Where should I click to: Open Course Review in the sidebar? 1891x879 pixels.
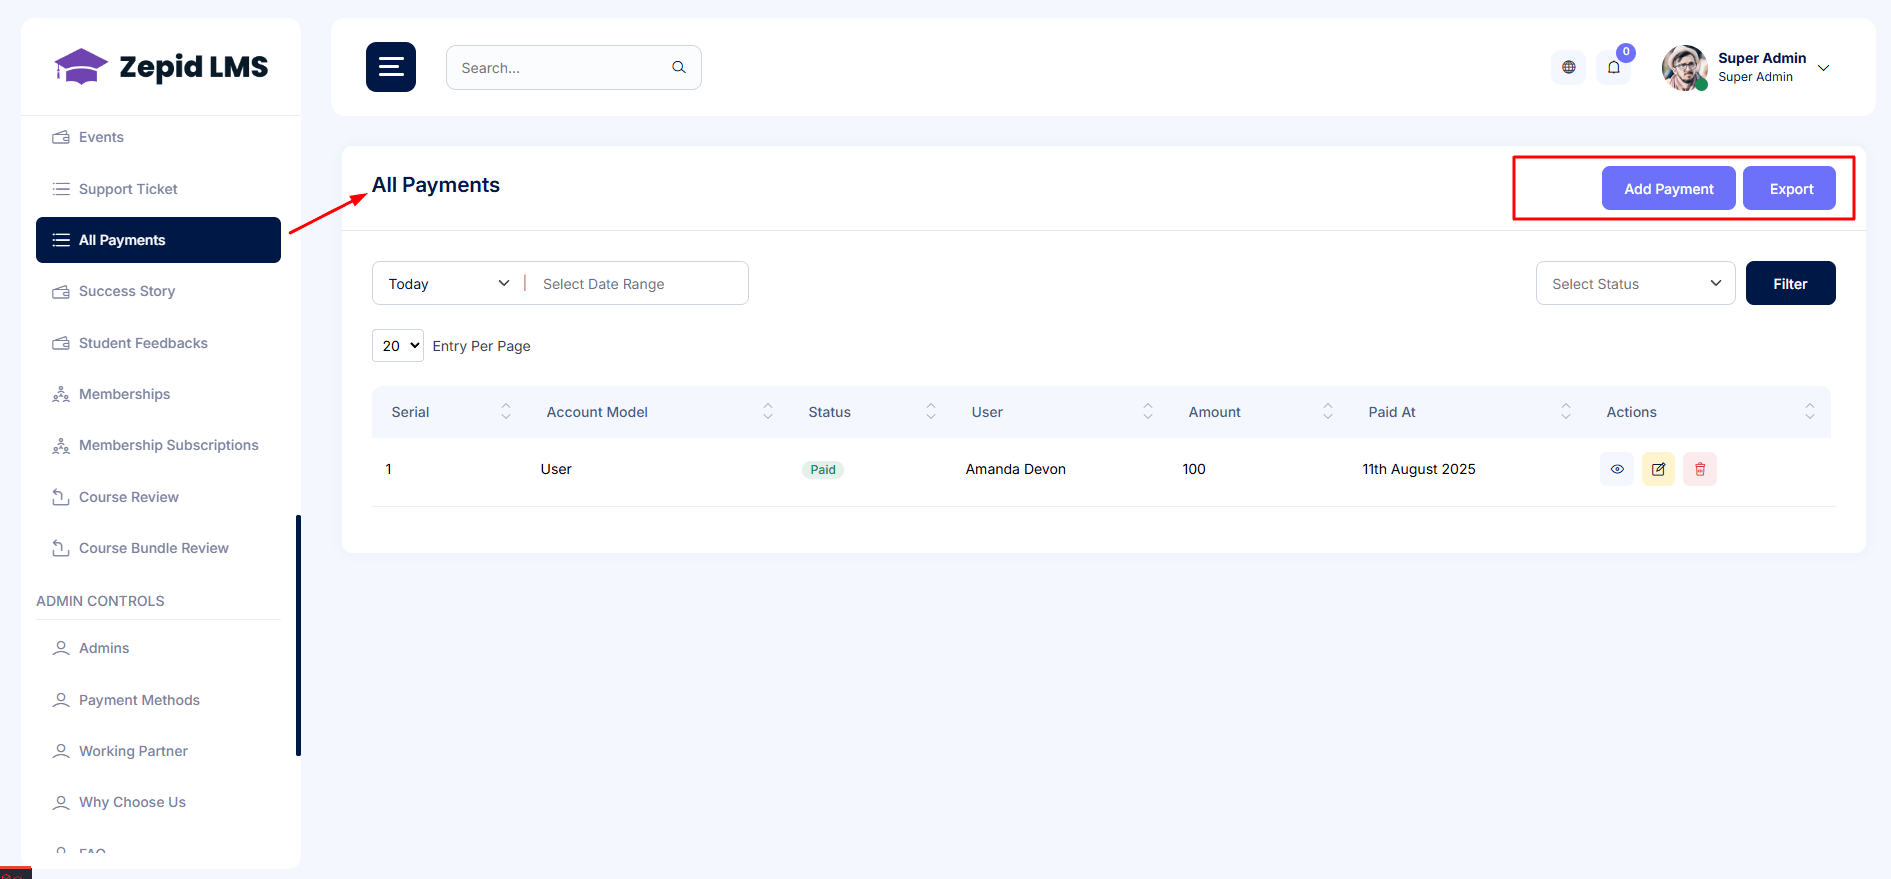pos(158,497)
